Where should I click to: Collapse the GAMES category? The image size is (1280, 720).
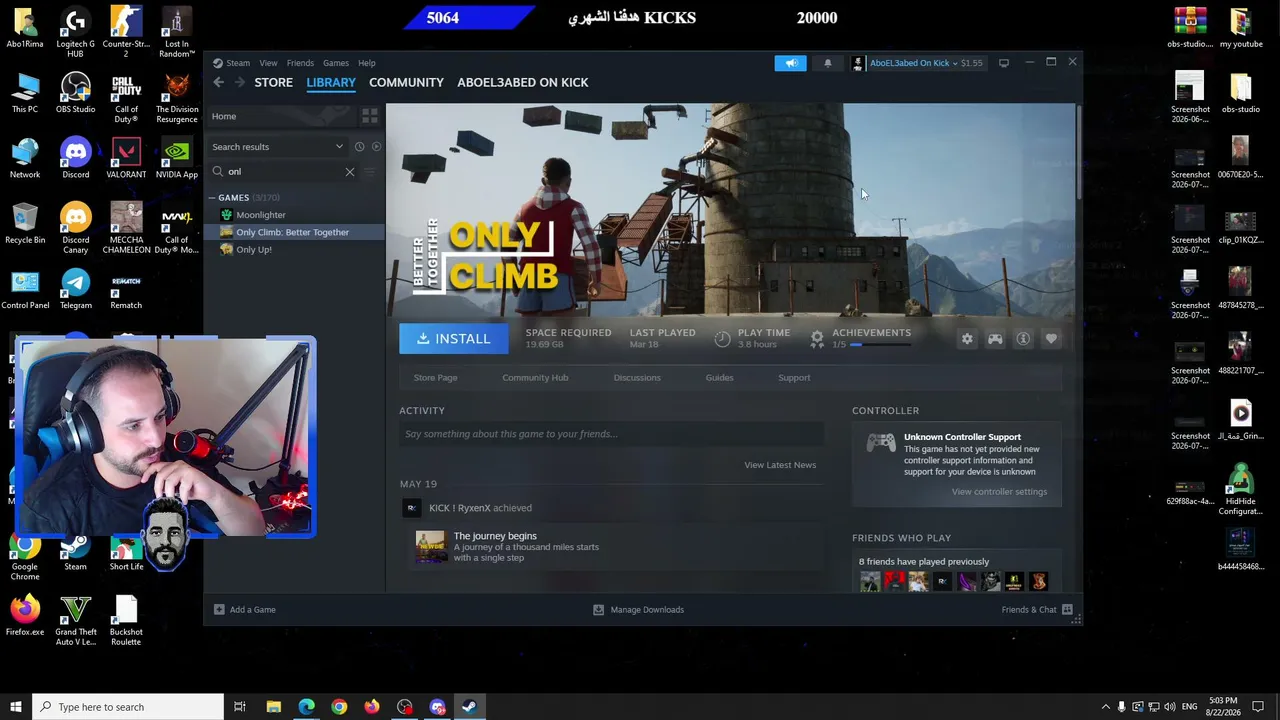click(x=212, y=198)
